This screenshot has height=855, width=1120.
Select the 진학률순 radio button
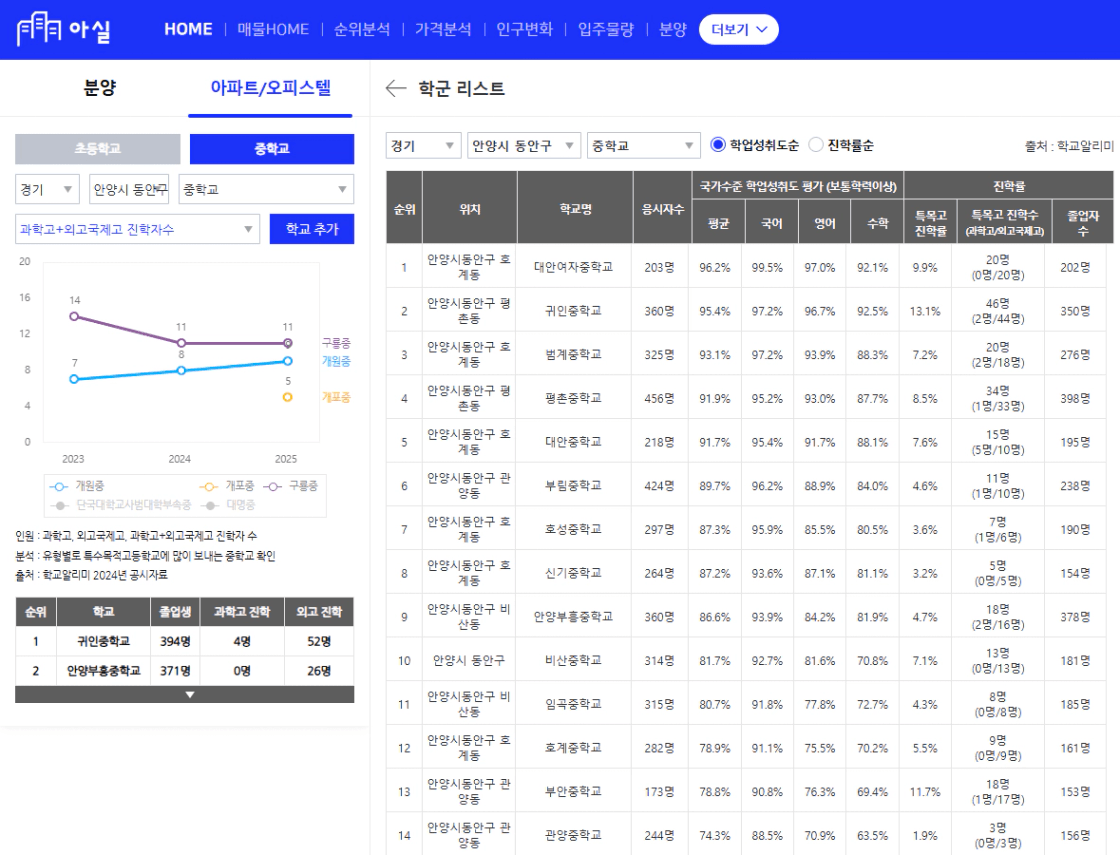point(816,145)
